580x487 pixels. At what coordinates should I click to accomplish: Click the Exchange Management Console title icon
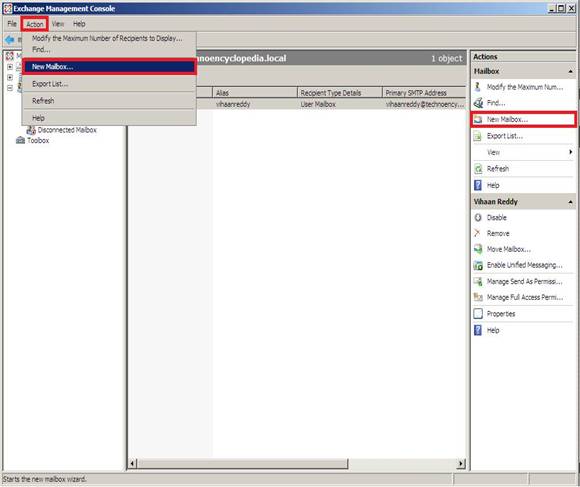click(7, 8)
